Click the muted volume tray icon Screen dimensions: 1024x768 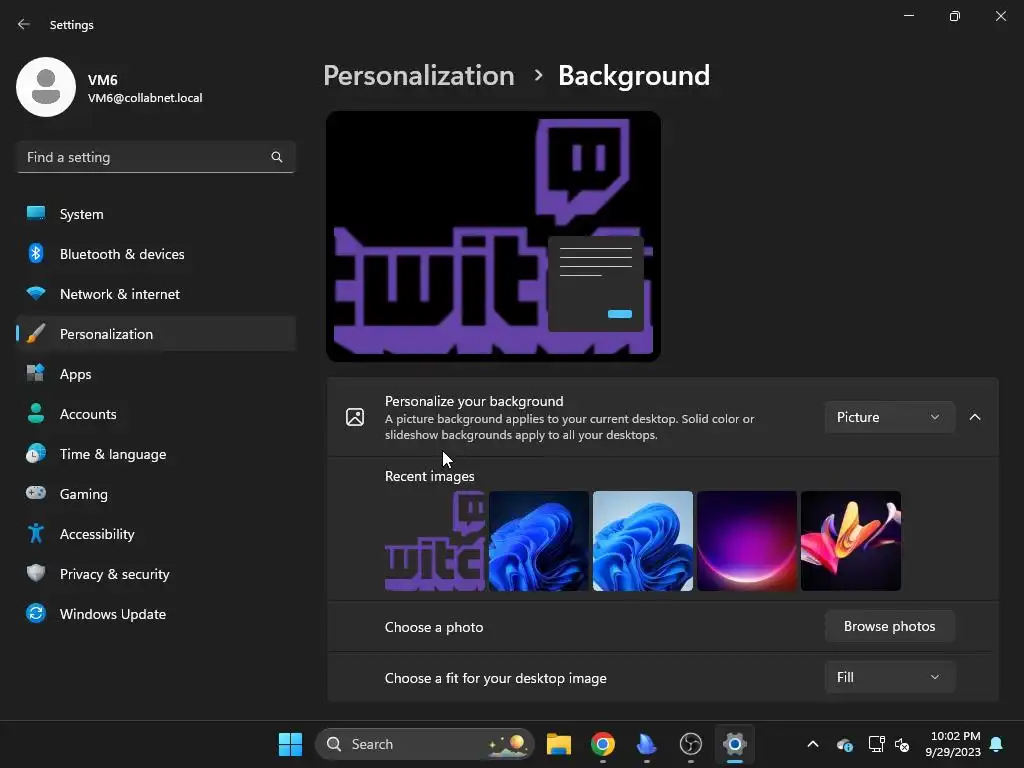(903, 744)
